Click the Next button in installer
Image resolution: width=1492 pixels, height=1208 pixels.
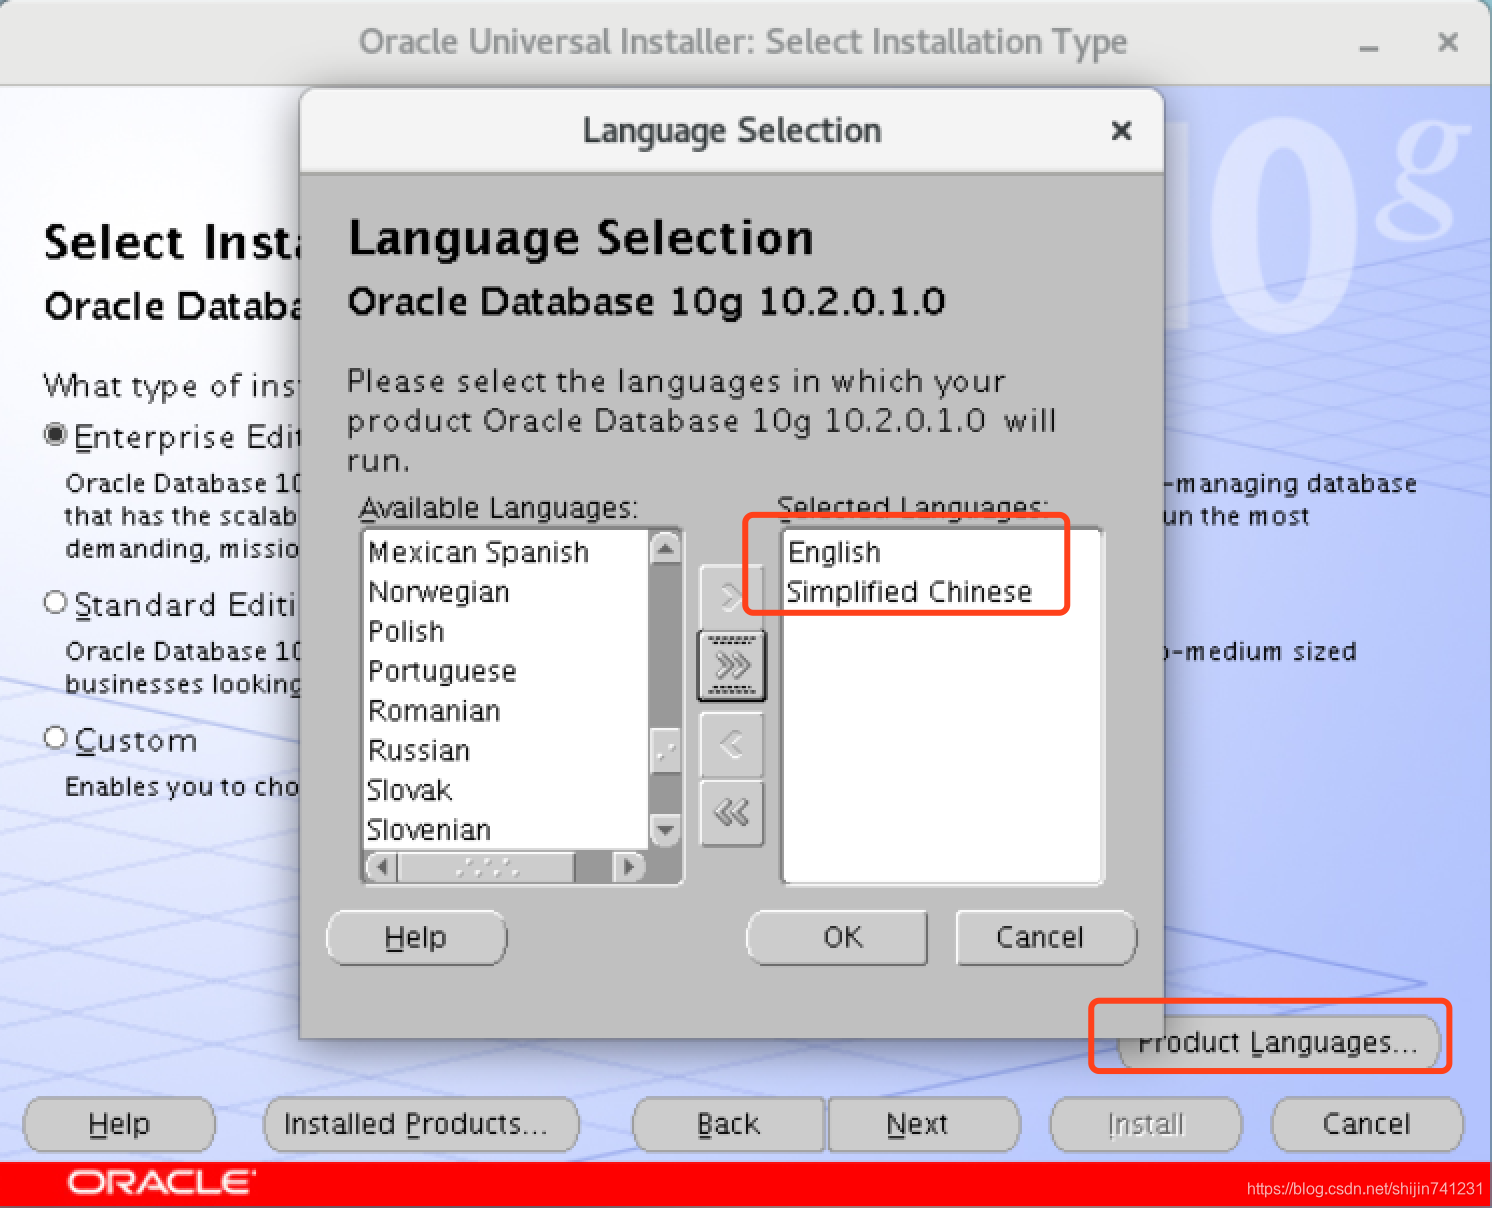[924, 1124]
